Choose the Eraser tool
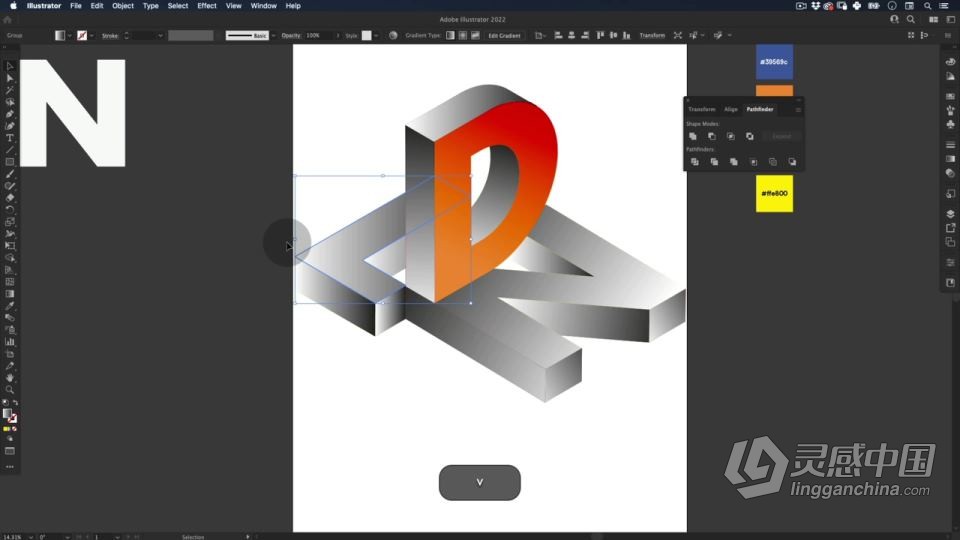Image resolution: width=960 pixels, height=540 pixels. pyautogui.click(x=10, y=198)
